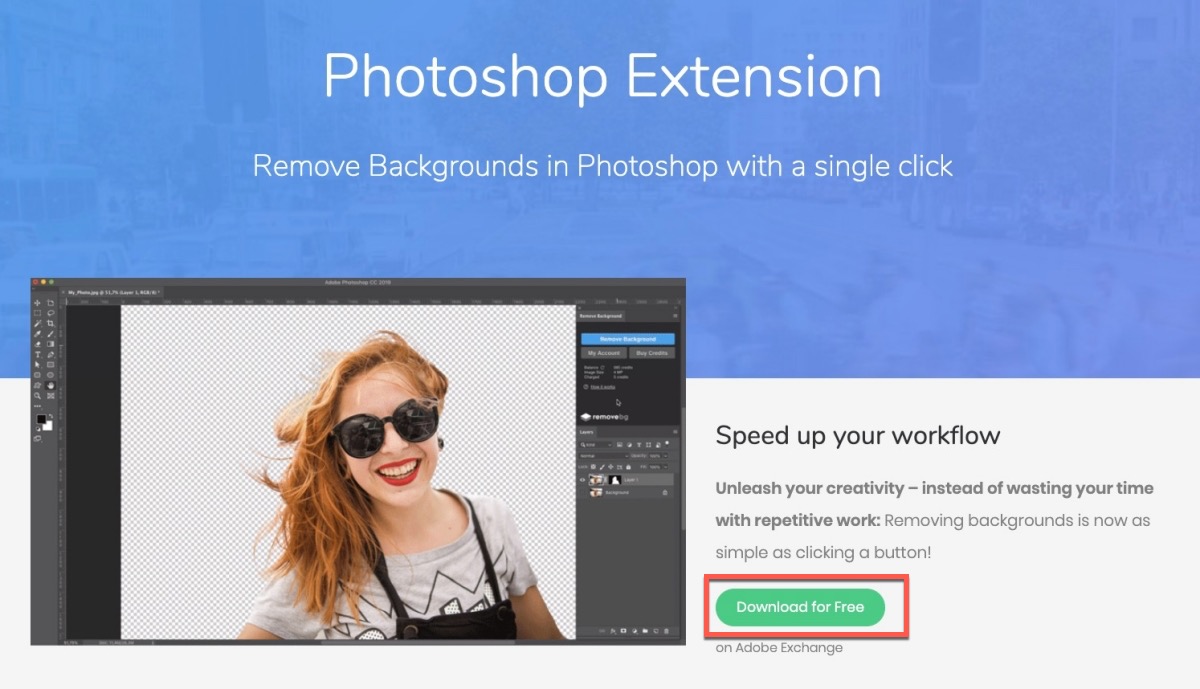Select the Eyedropper tool
Screen dimensions: 1200x689
click(x=37, y=334)
